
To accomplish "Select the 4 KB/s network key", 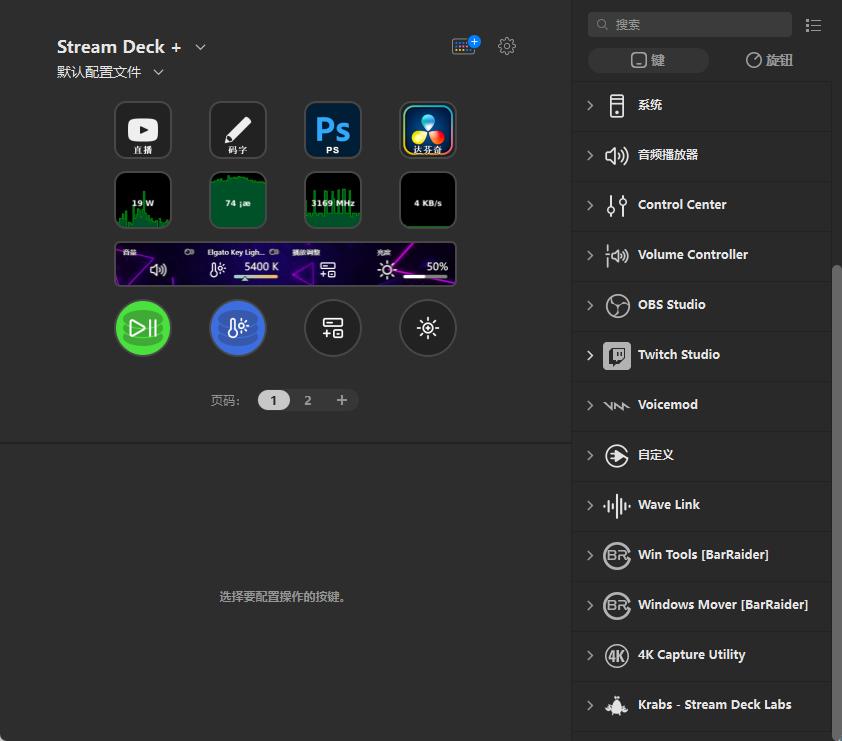I will coord(428,200).
